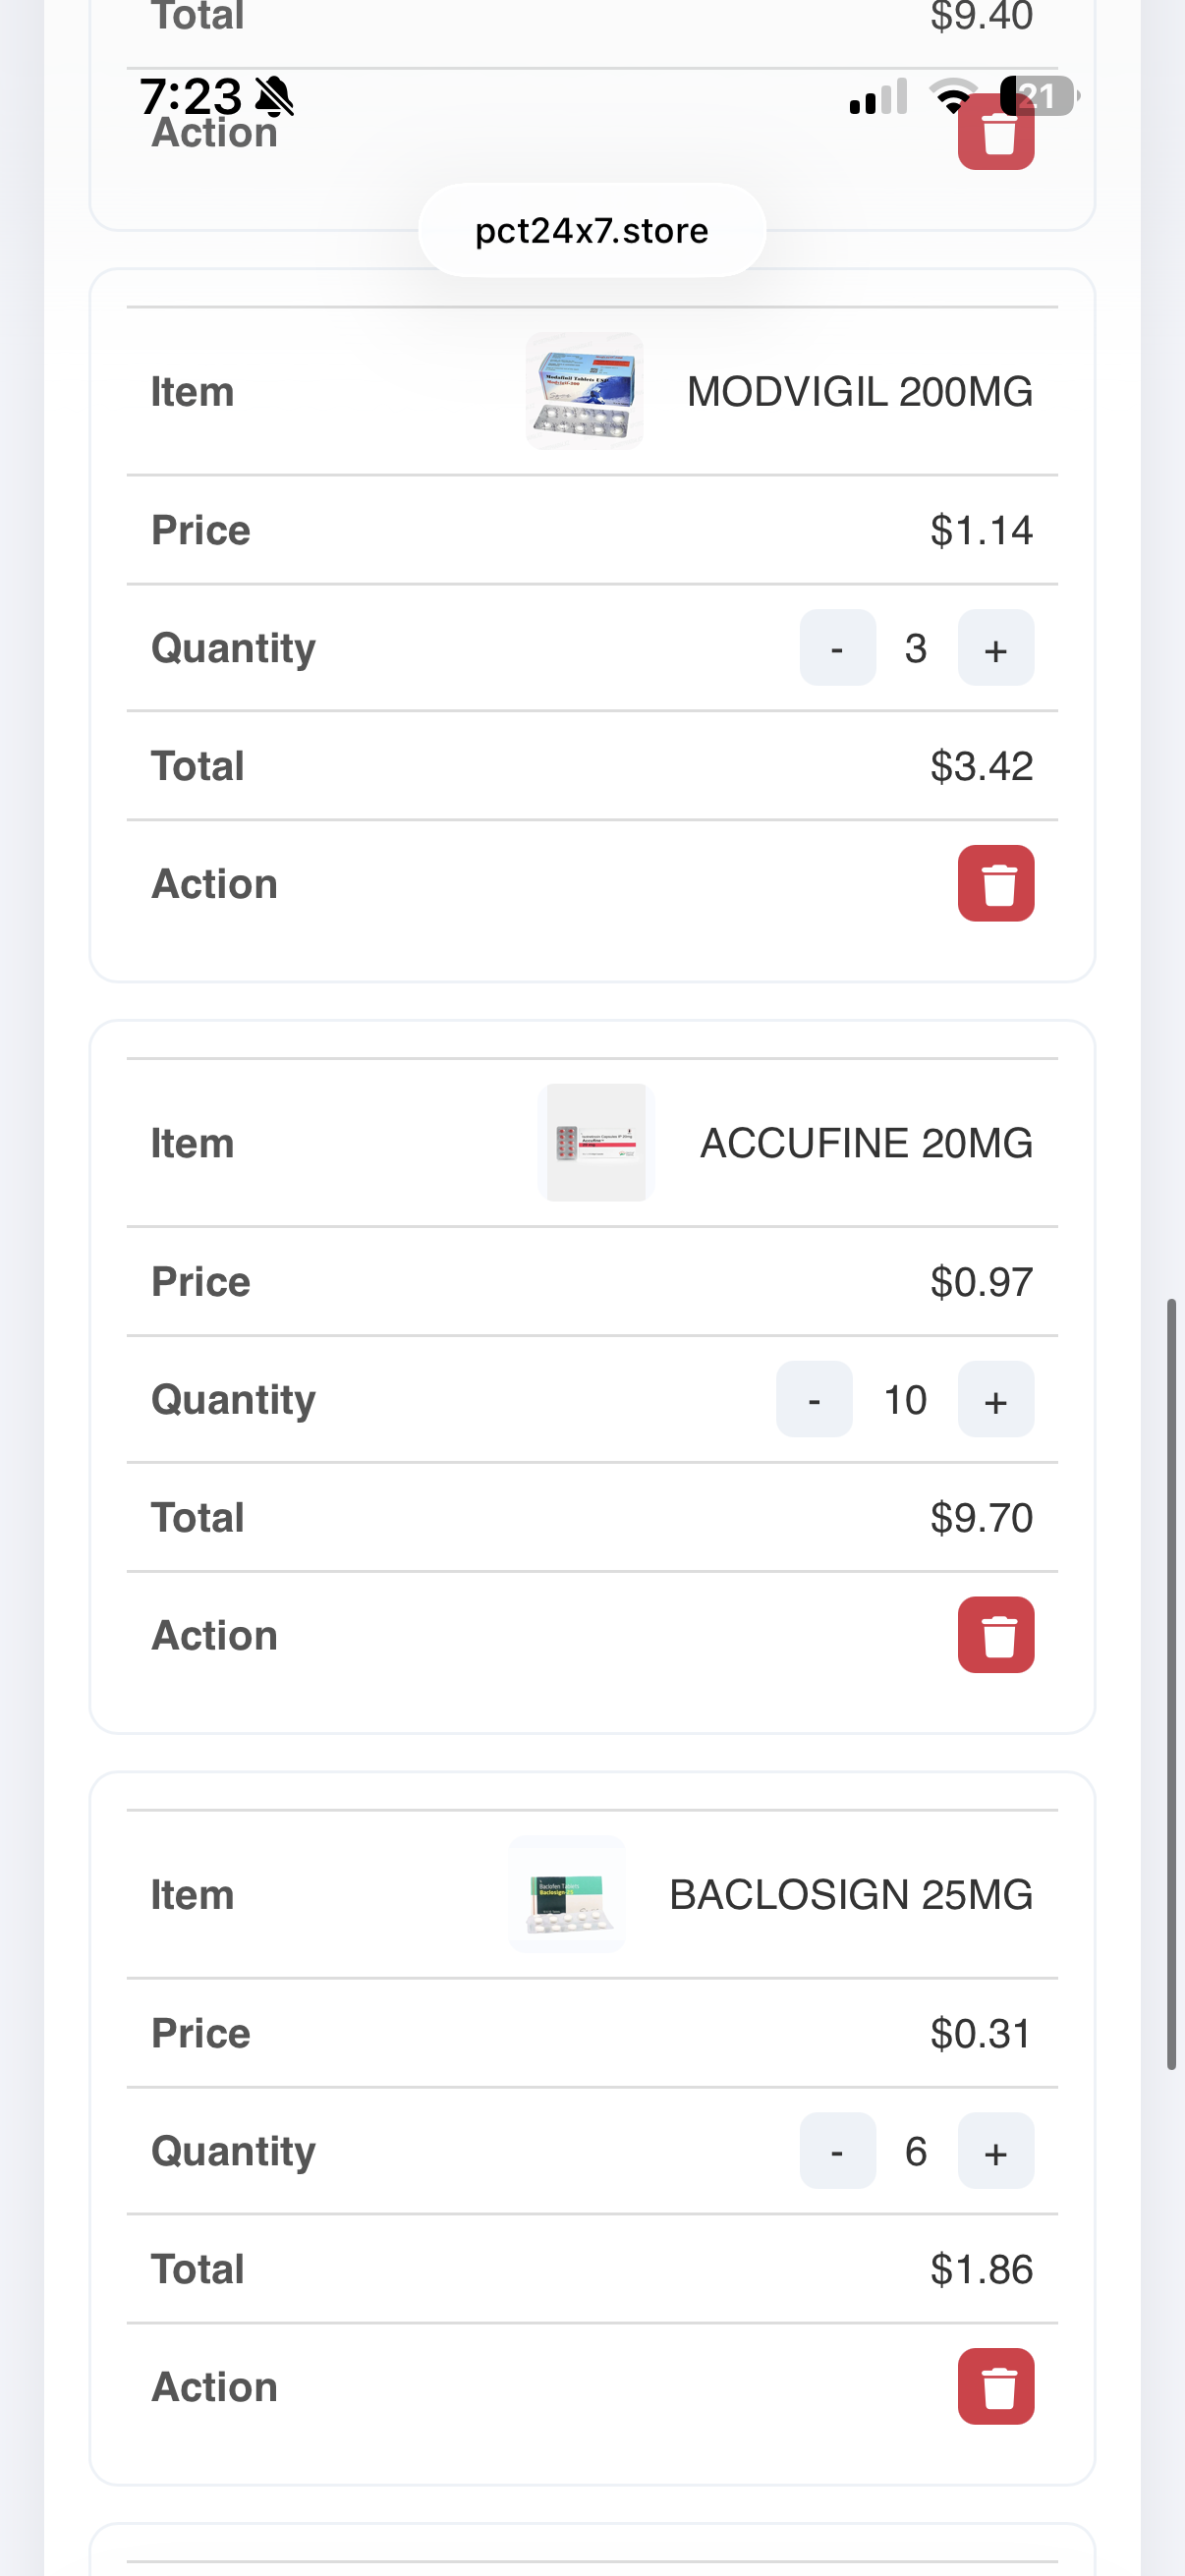Screen dimensions: 1185x2576
Task: Click the MODVIGIL 200MG item name
Action: pos(859,392)
